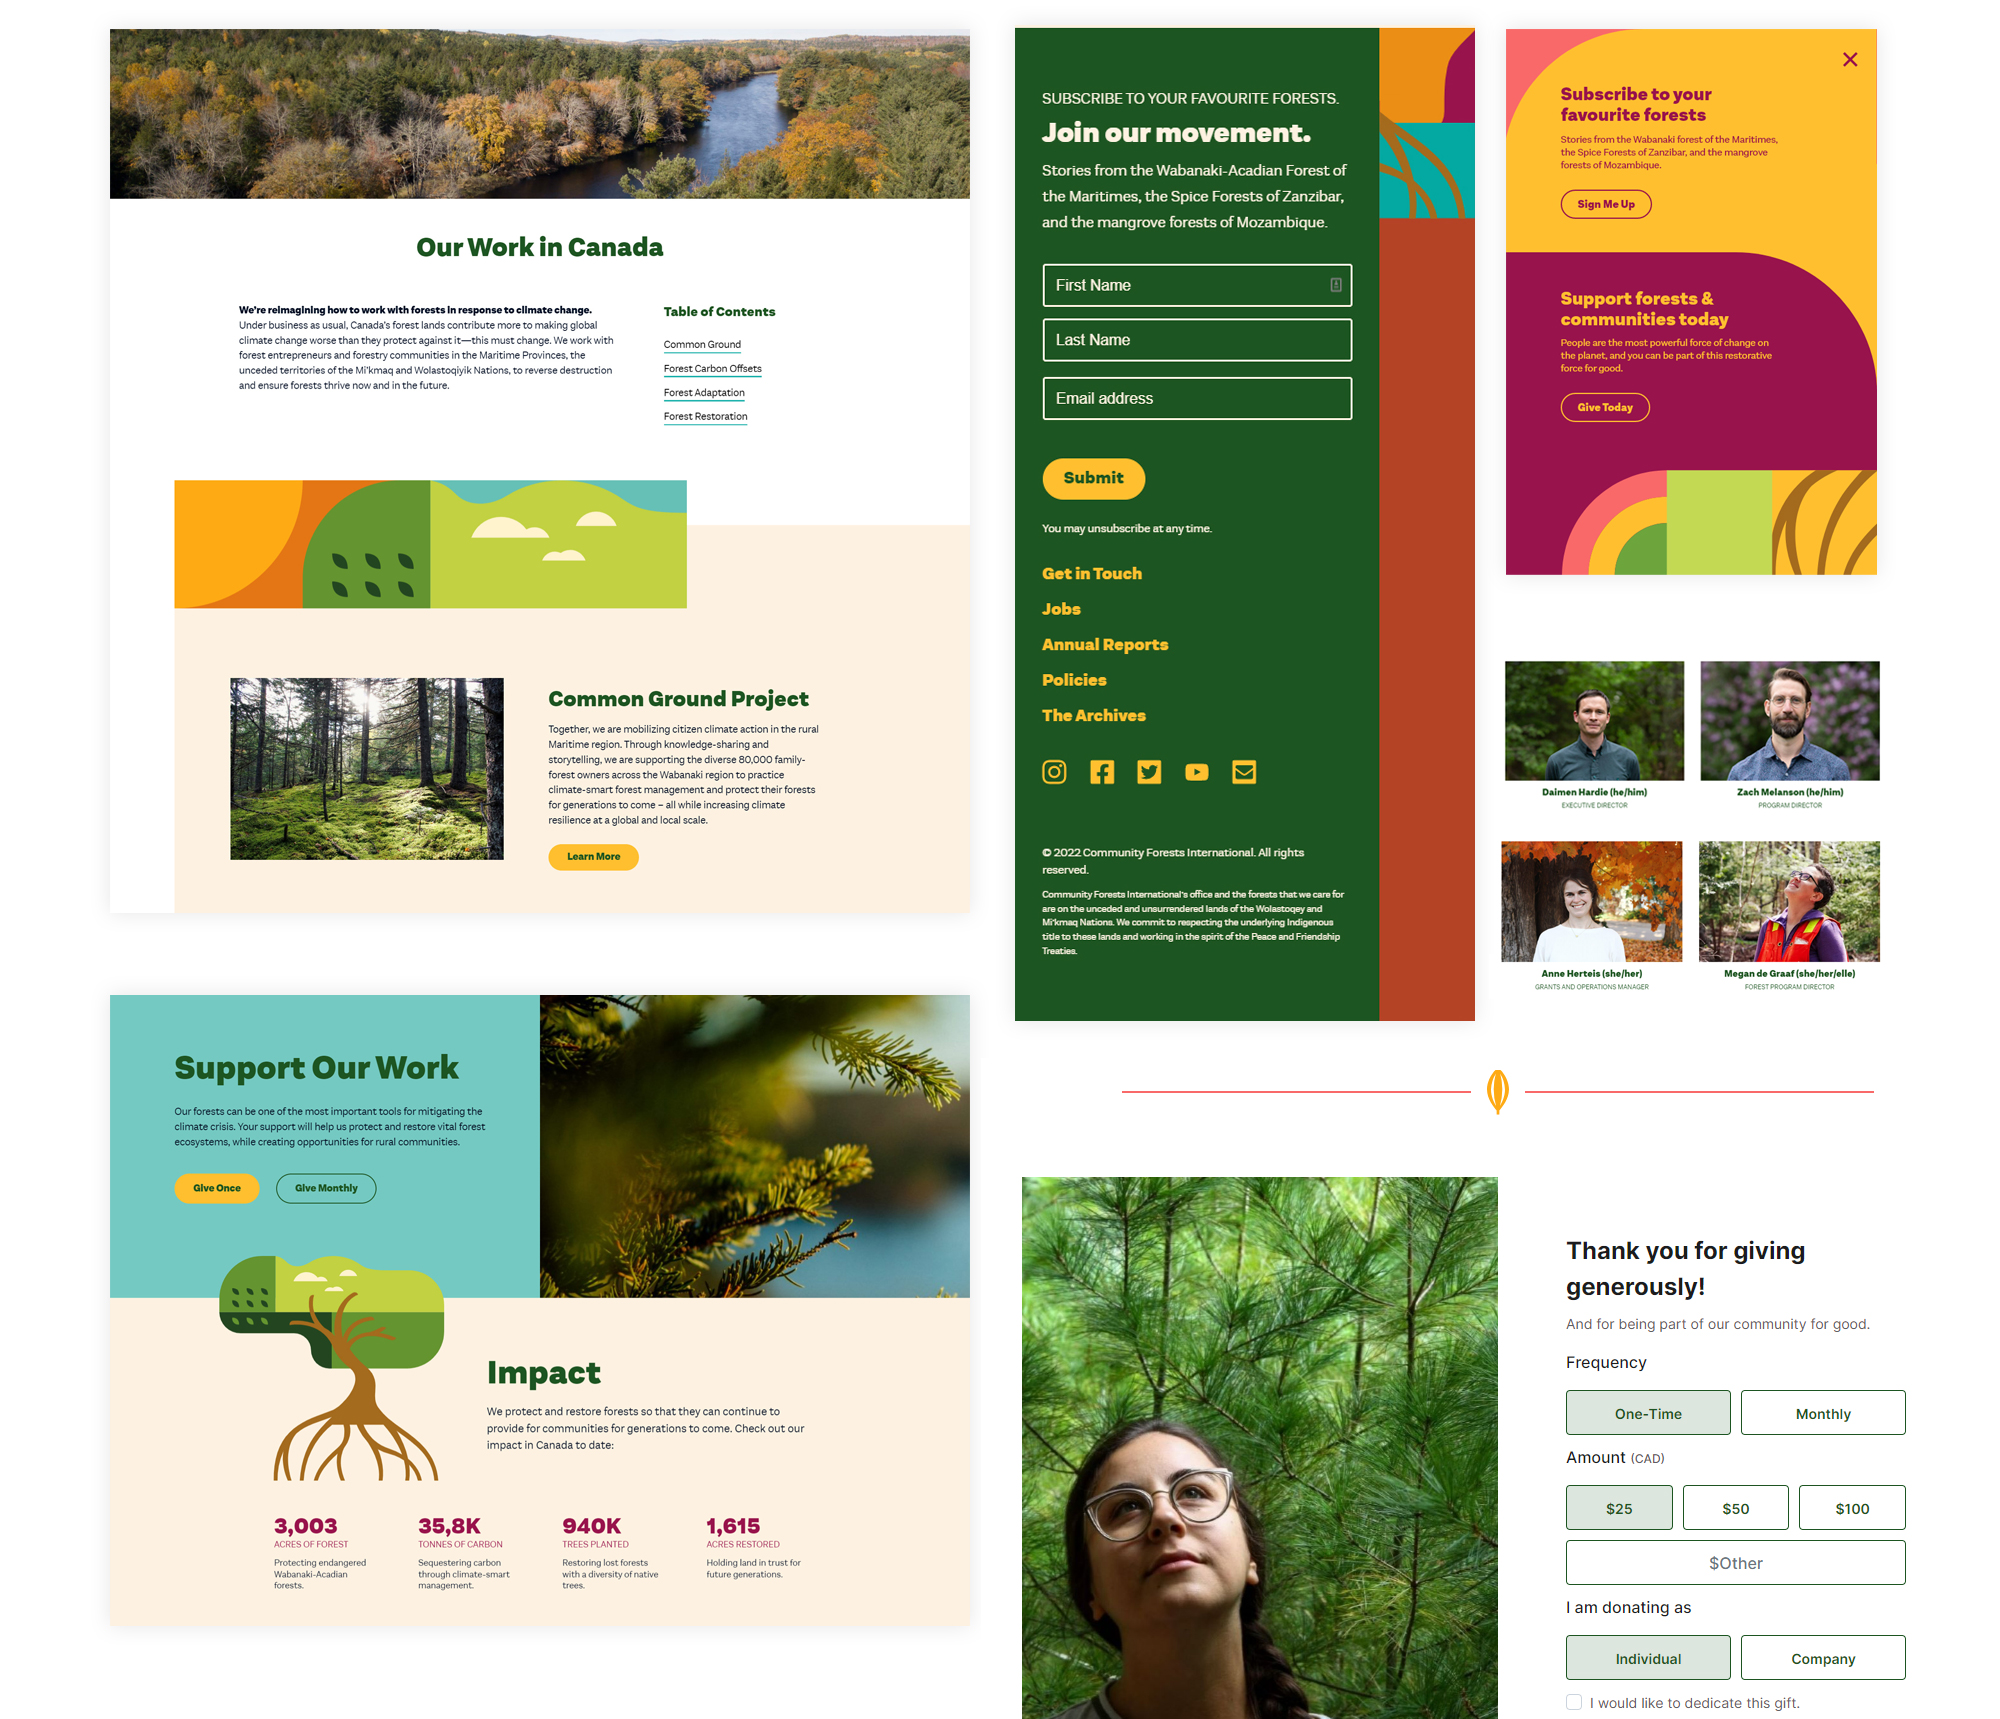Click the Table of Contents heading
The image size is (2000, 1719).
(719, 312)
